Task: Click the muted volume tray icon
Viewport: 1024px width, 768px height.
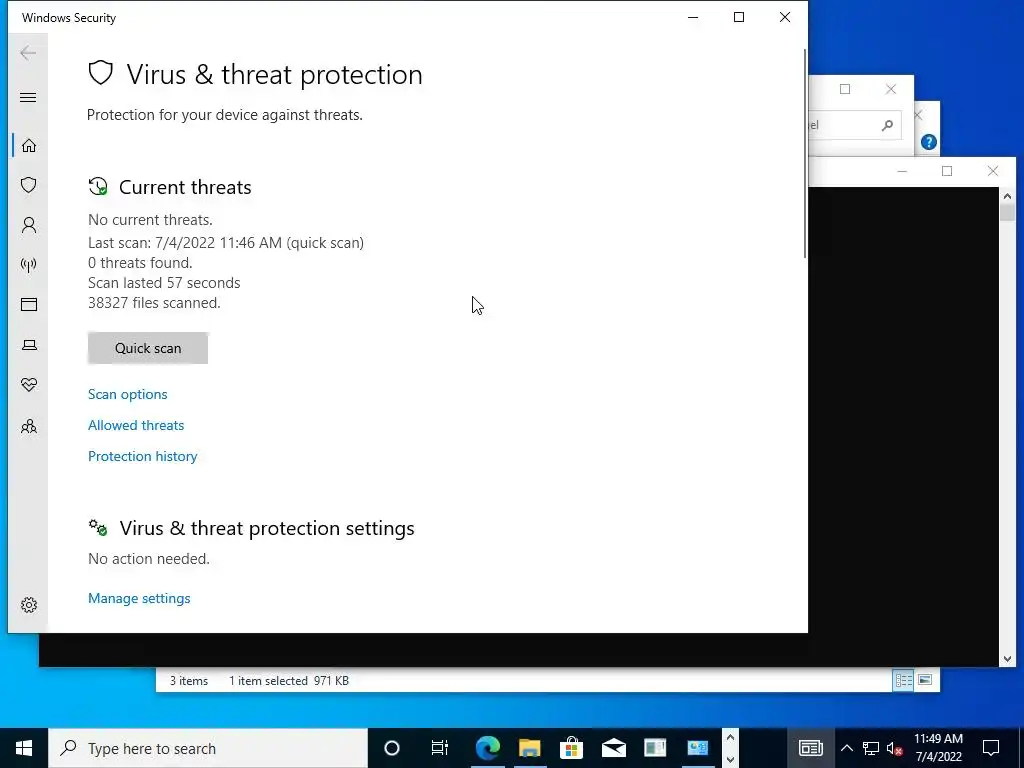Action: coord(895,748)
